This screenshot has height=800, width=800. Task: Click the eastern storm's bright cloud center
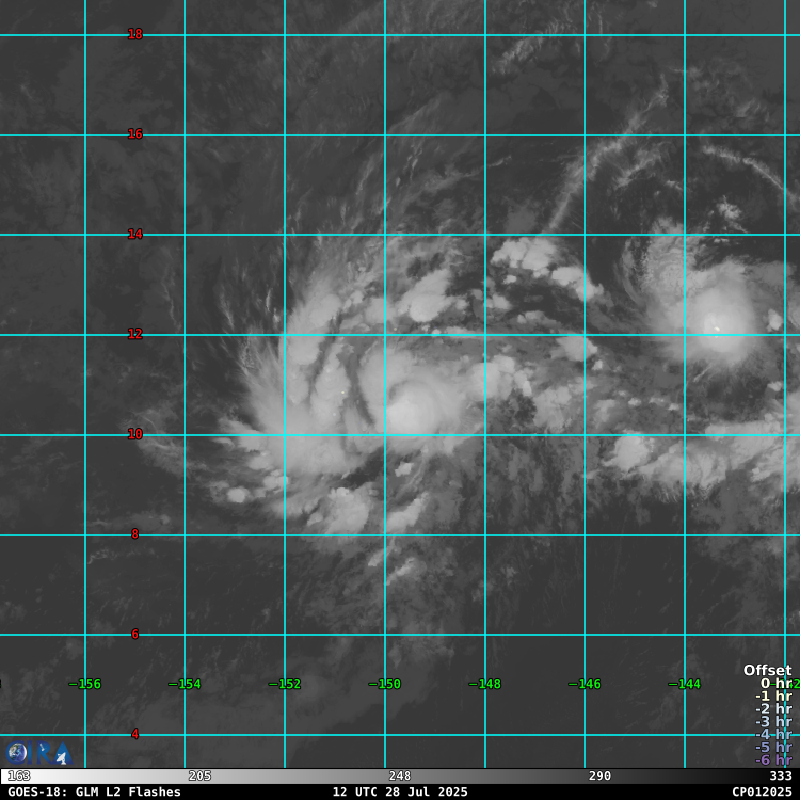[x=714, y=322]
